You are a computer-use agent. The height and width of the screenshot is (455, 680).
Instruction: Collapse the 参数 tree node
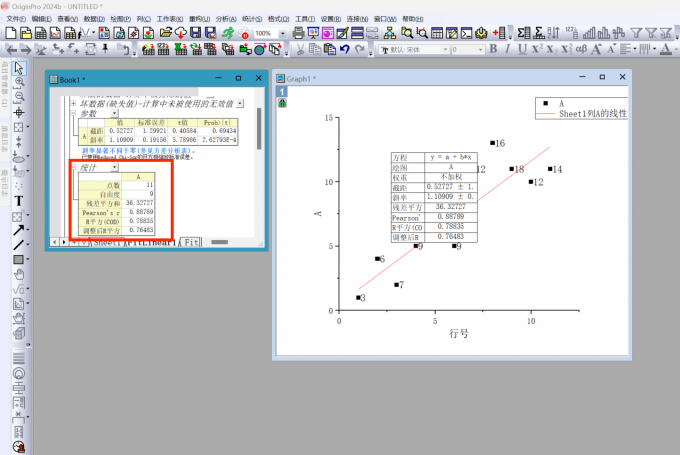pyautogui.click(x=73, y=113)
